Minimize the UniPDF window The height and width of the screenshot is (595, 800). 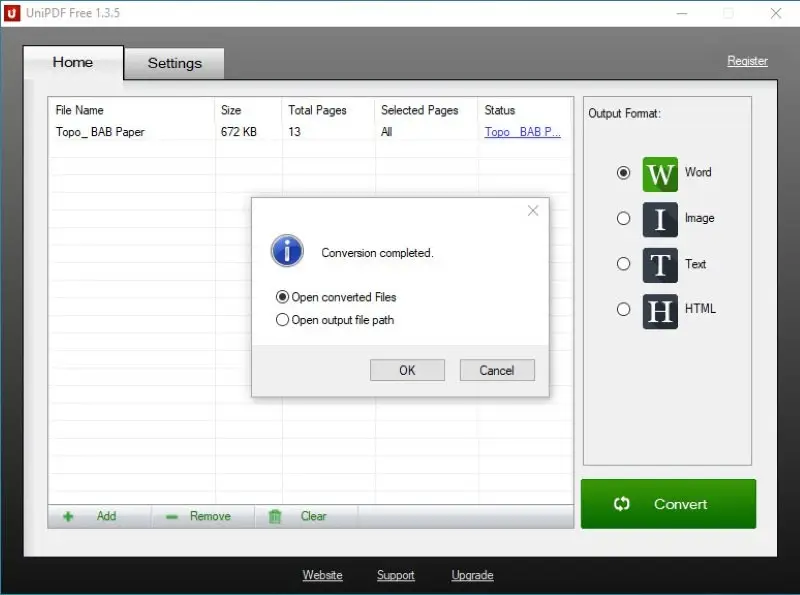682,13
